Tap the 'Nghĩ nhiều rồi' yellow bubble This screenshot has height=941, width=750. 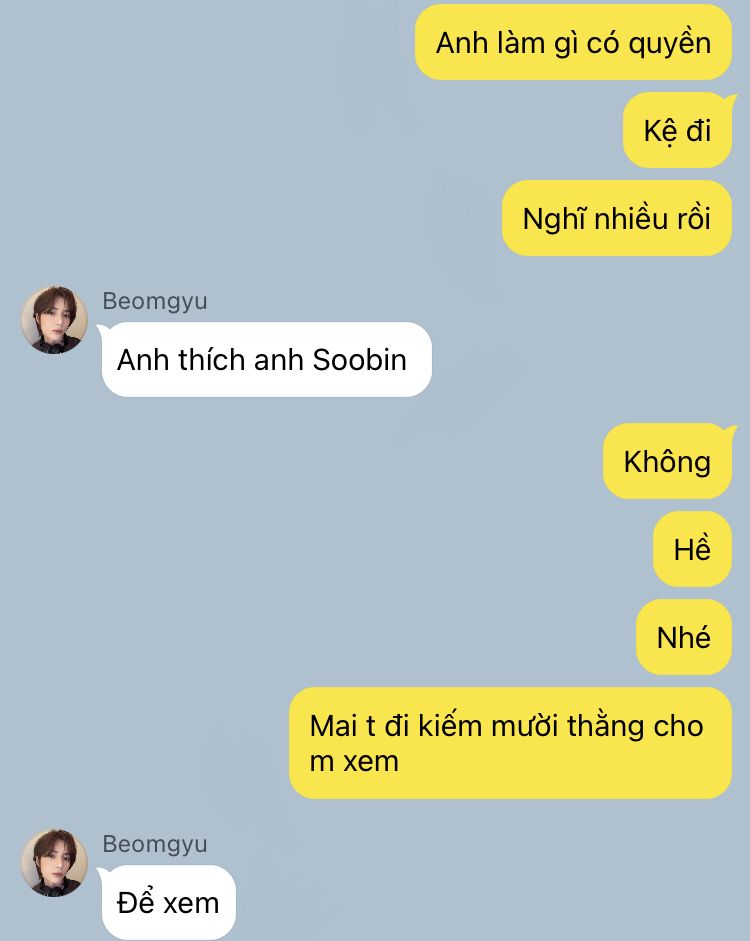pos(617,218)
